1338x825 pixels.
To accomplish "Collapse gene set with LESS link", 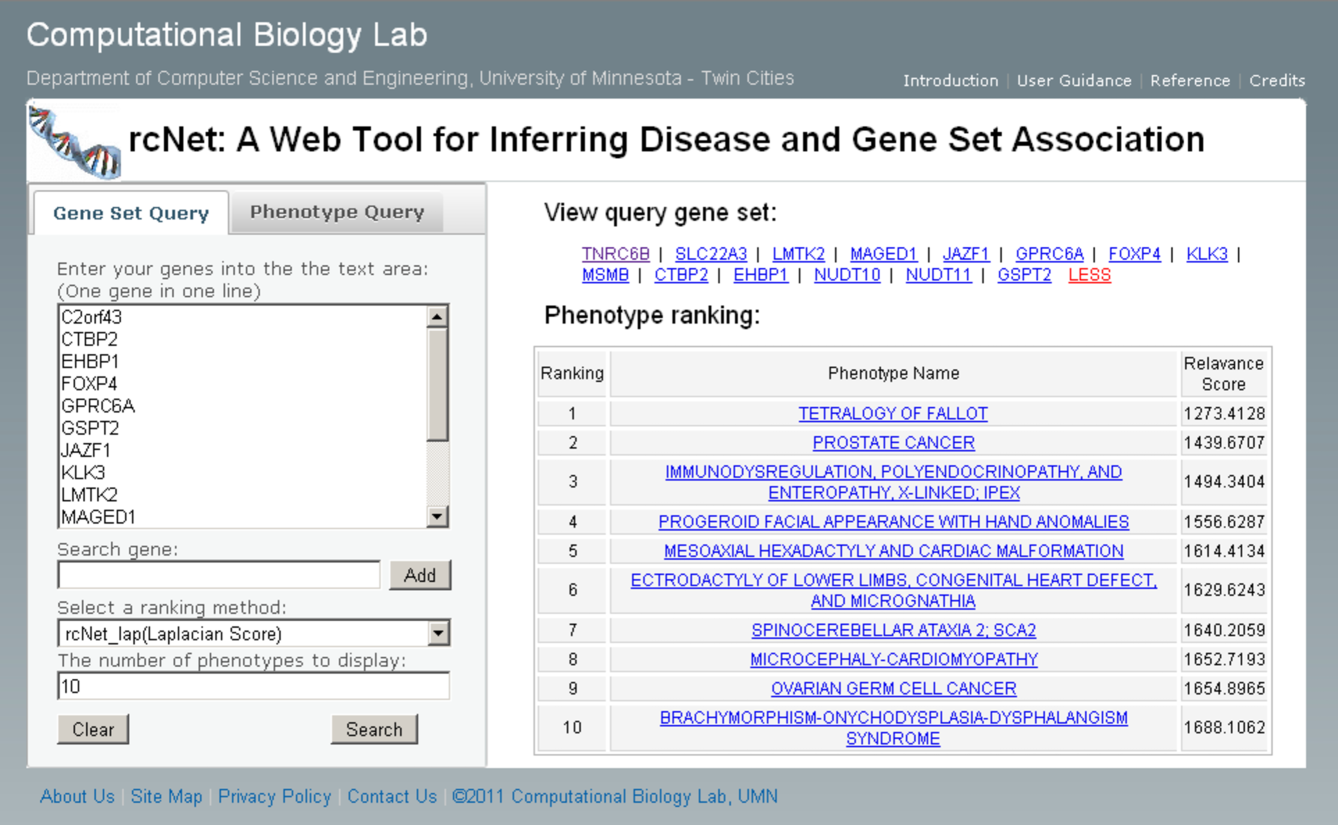I will [1089, 275].
